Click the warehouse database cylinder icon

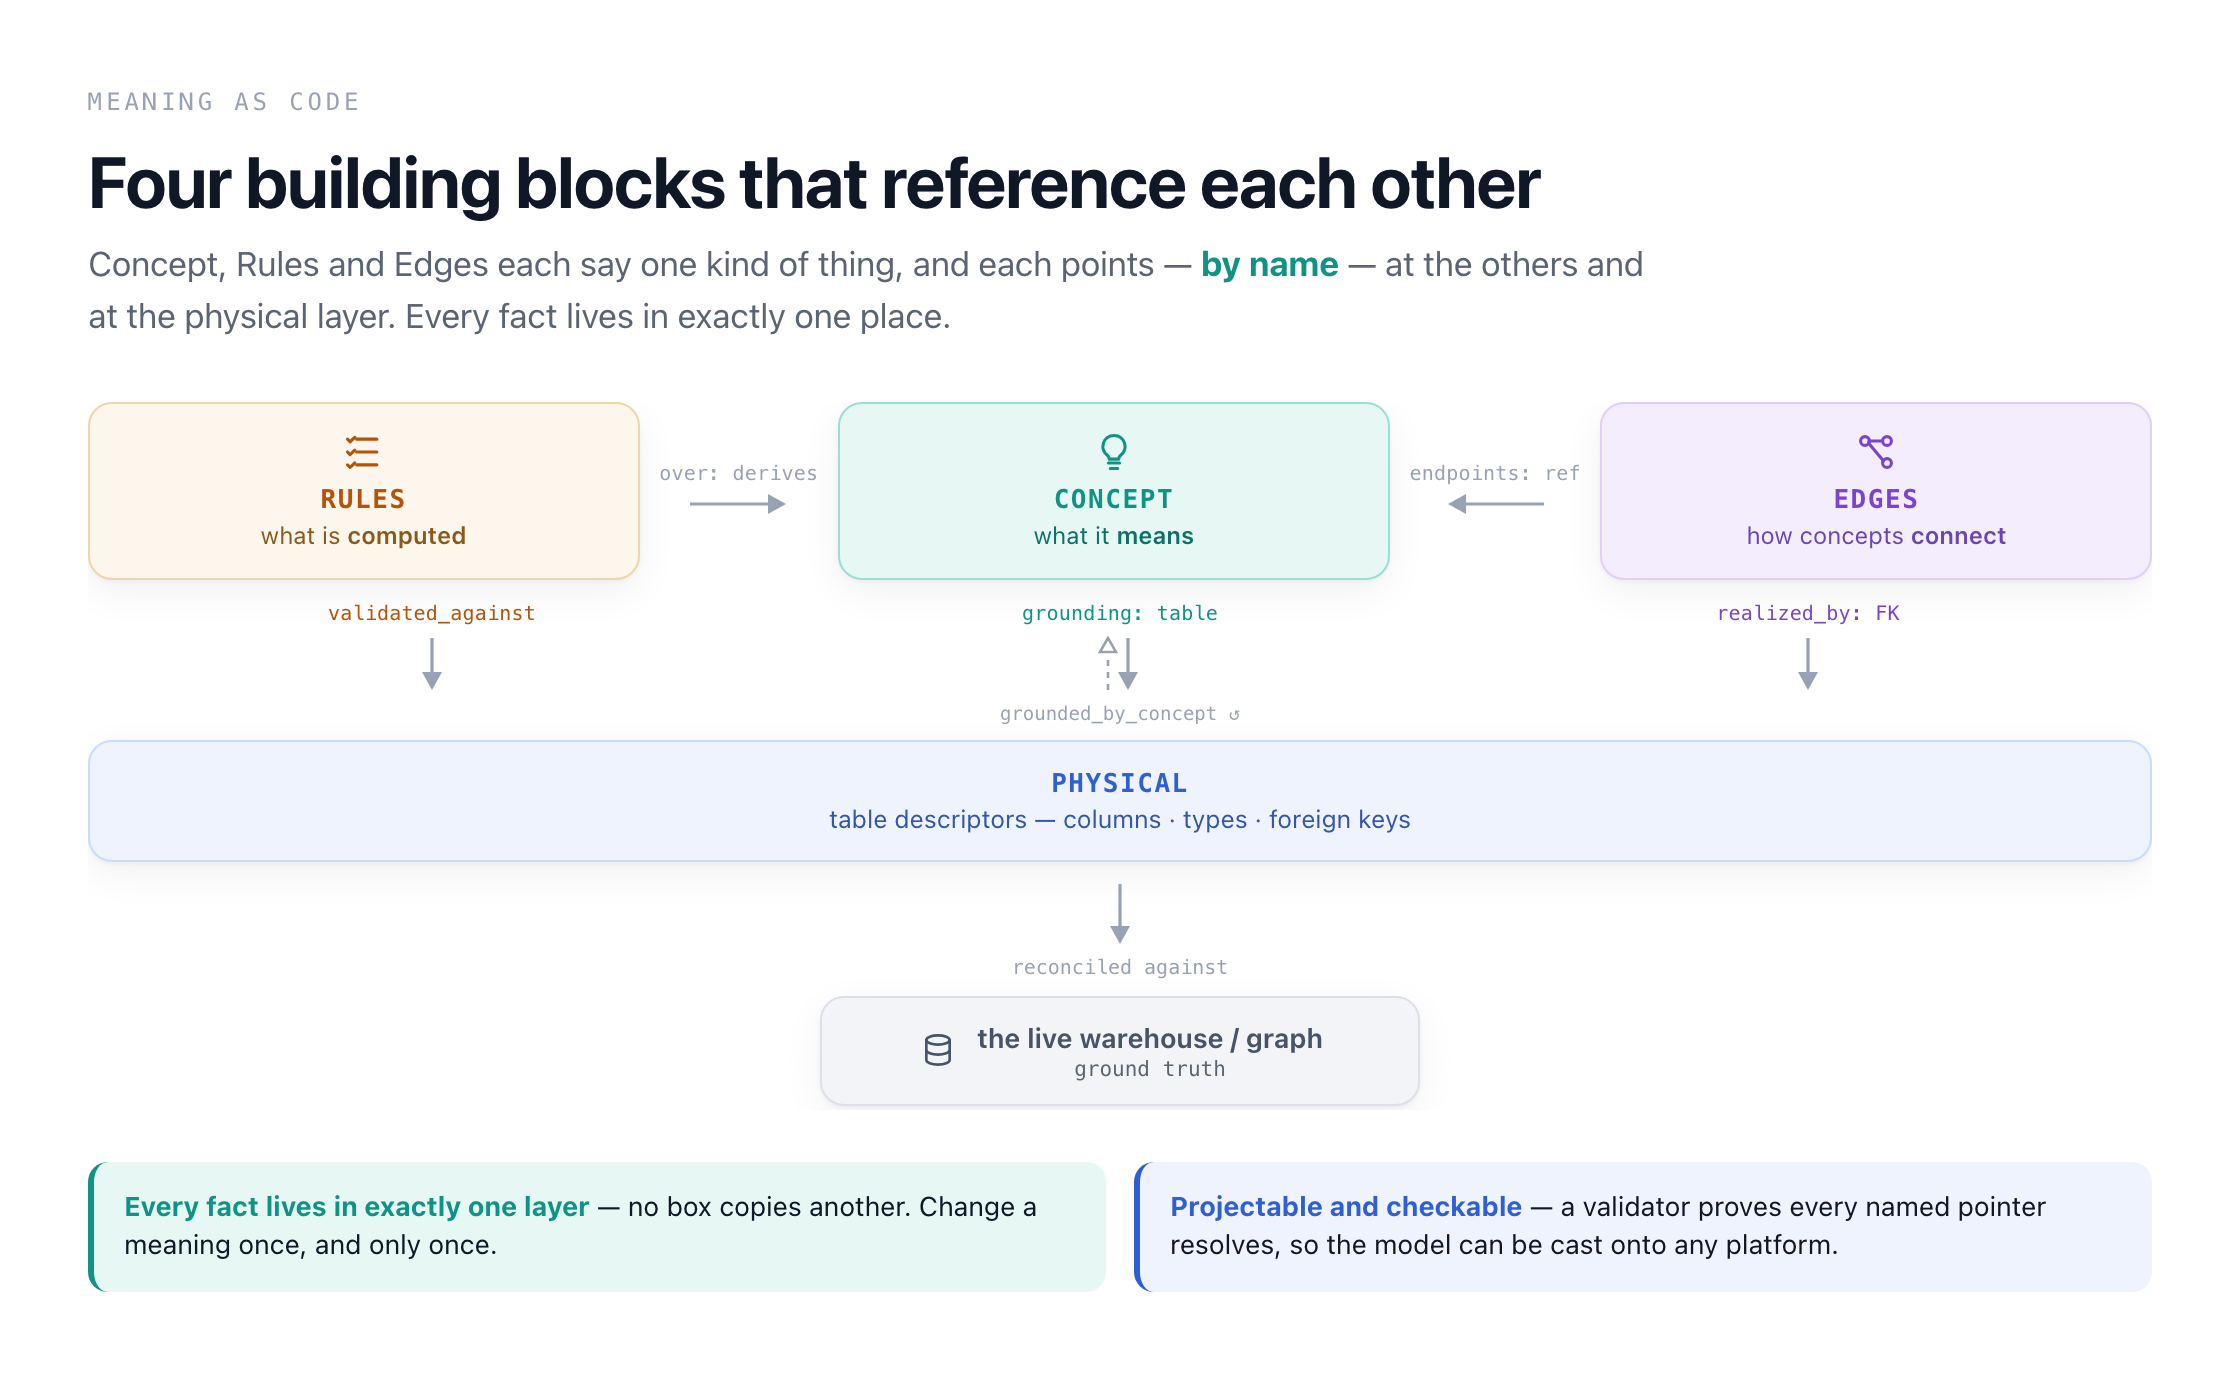click(x=938, y=1050)
